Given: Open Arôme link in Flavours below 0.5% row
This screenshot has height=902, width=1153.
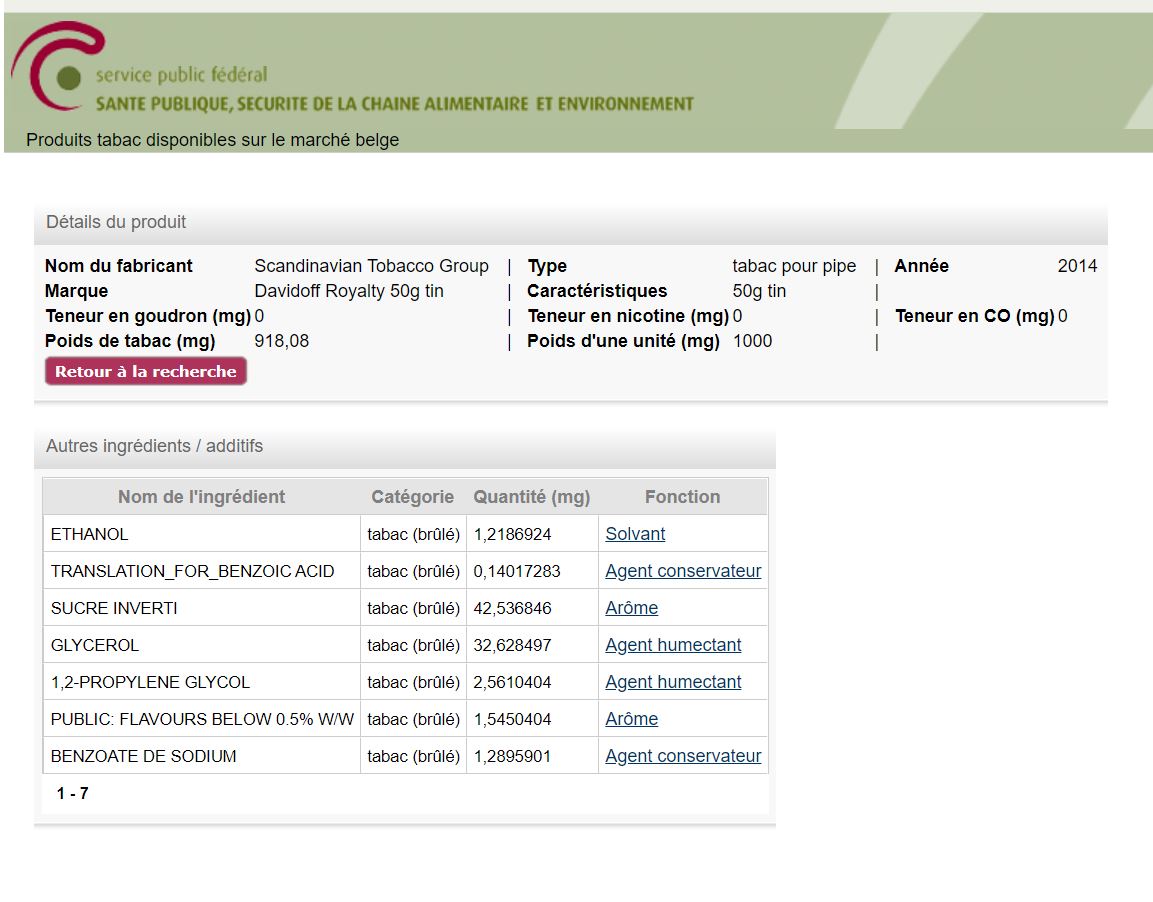Looking at the screenshot, I should point(632,719).
